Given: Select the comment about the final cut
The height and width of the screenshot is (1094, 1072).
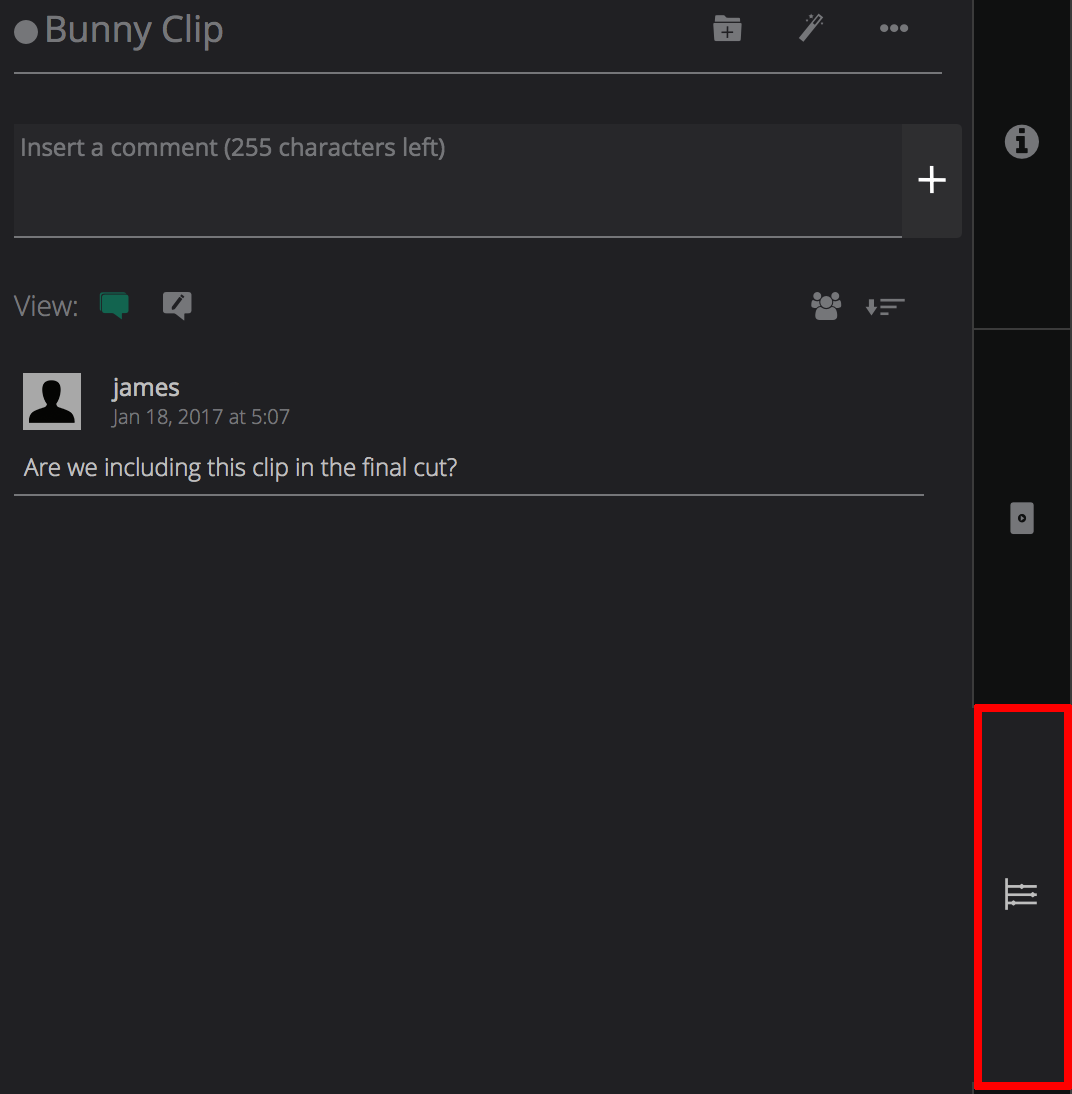Looking at the screenshot, I should click(240, 467).
